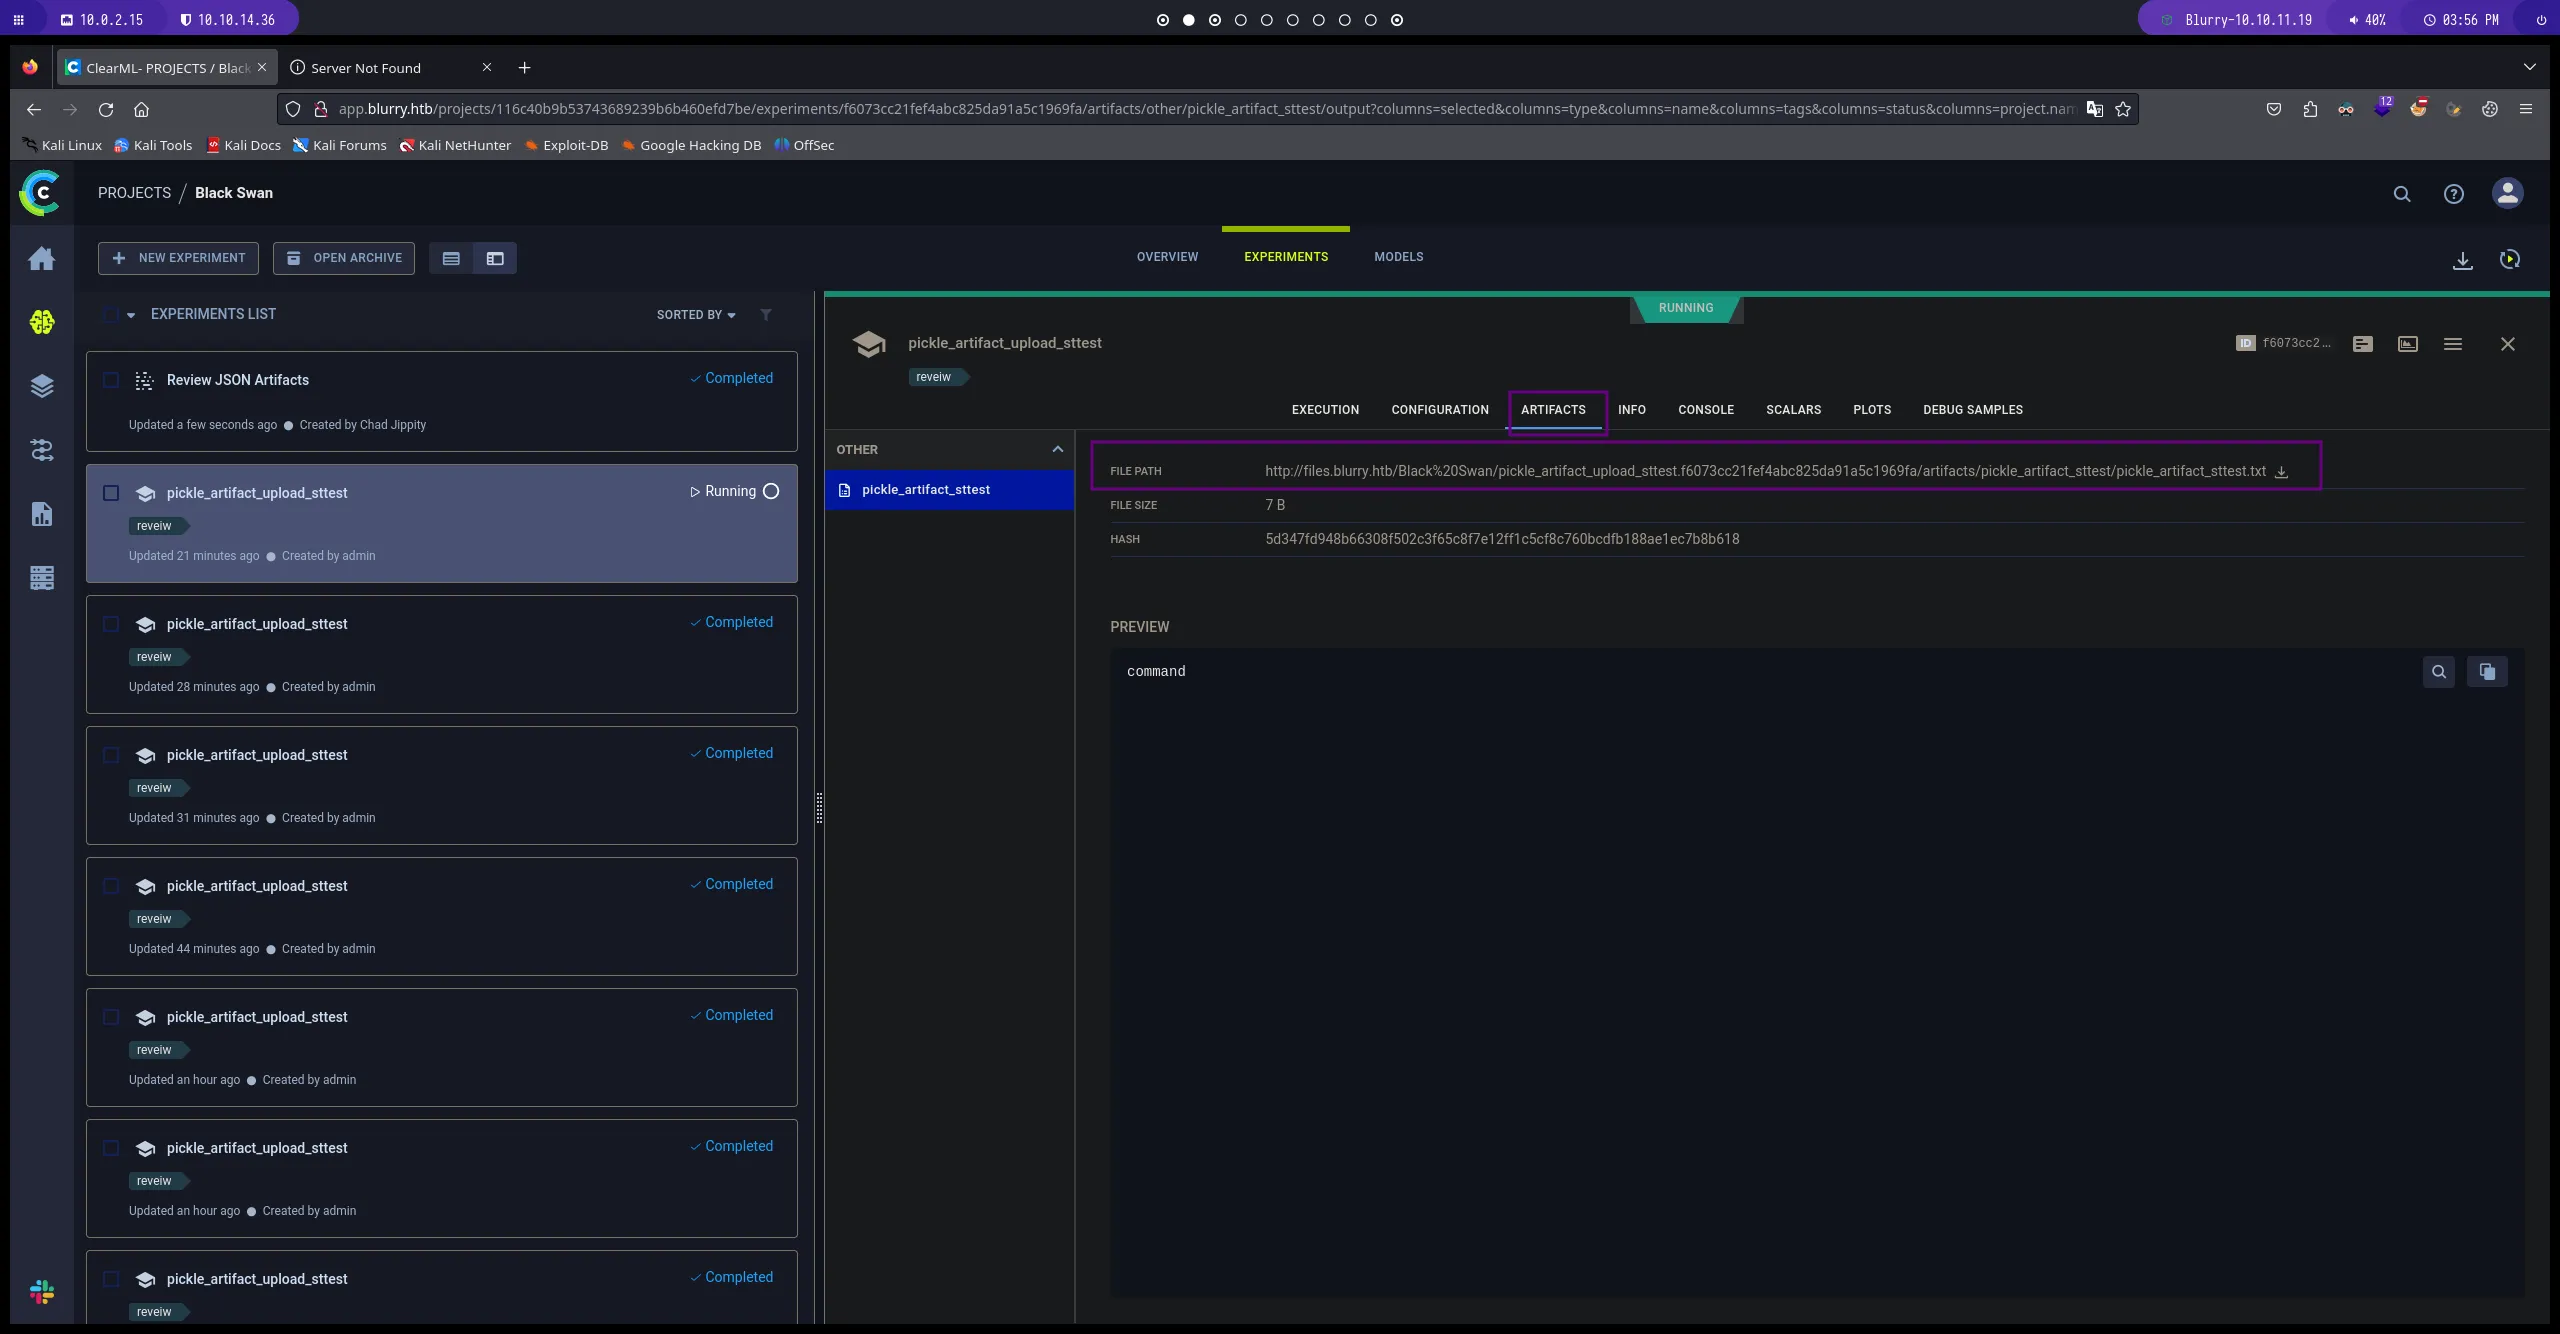The image size is (2560, 1334).
Task: Open the MODELS tab
Action: pos(1398,257)
